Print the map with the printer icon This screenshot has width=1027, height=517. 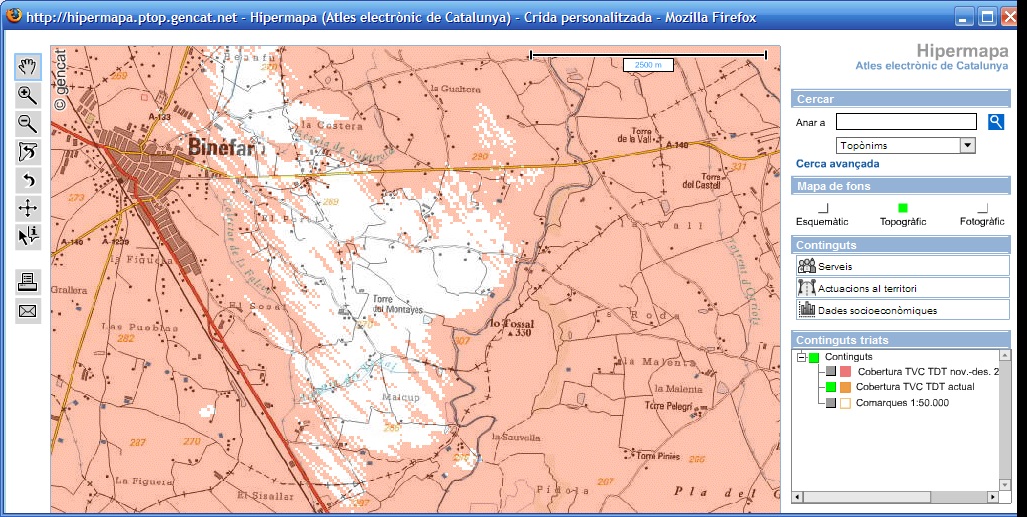pyautogui.click(x=28, y=282)
